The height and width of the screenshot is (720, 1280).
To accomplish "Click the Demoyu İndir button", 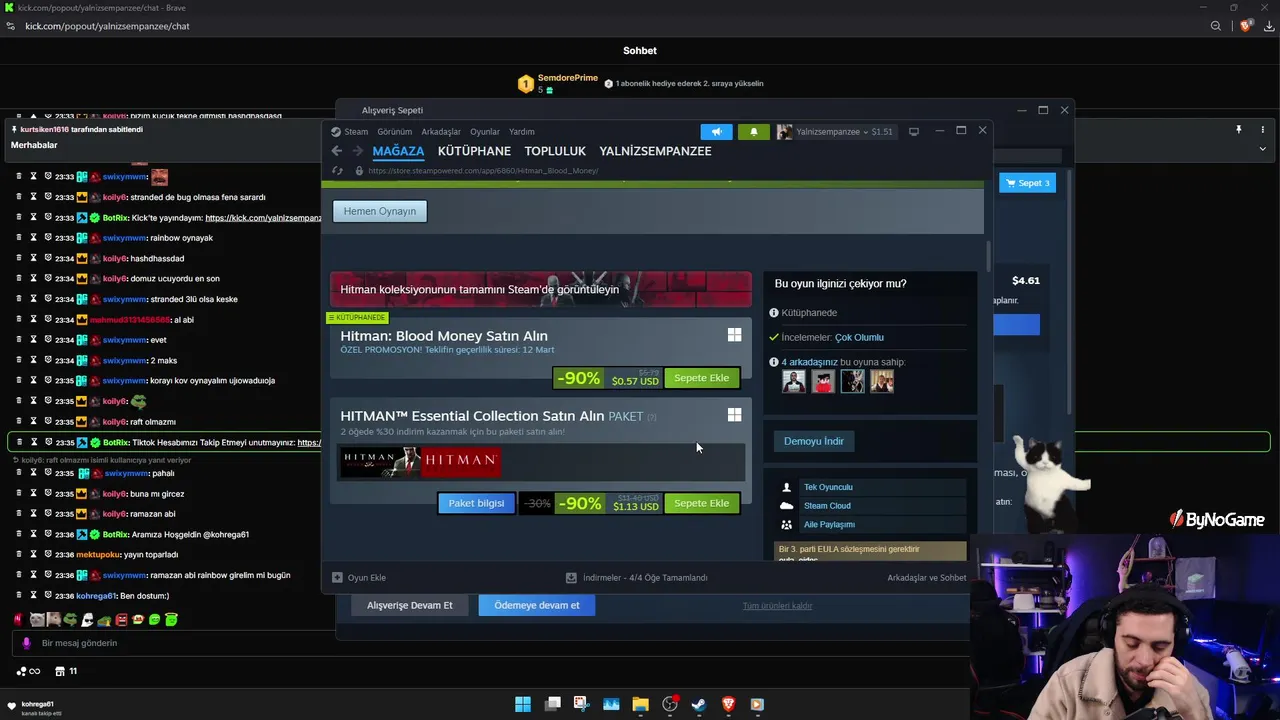I will pyautogui.click(x=814, y=441).
